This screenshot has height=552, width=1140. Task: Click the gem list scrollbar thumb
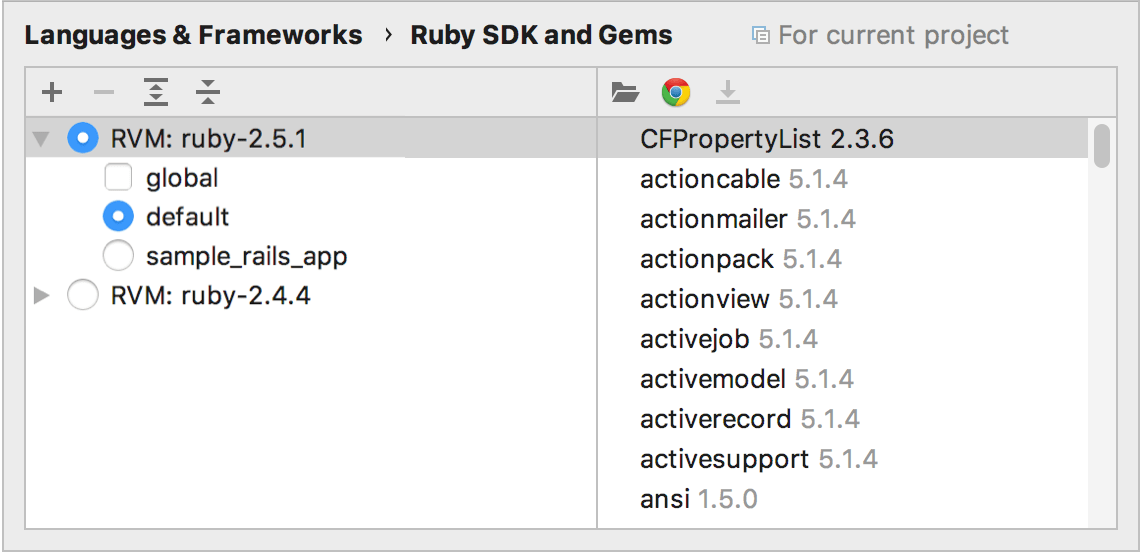[x=1102, y=144]
